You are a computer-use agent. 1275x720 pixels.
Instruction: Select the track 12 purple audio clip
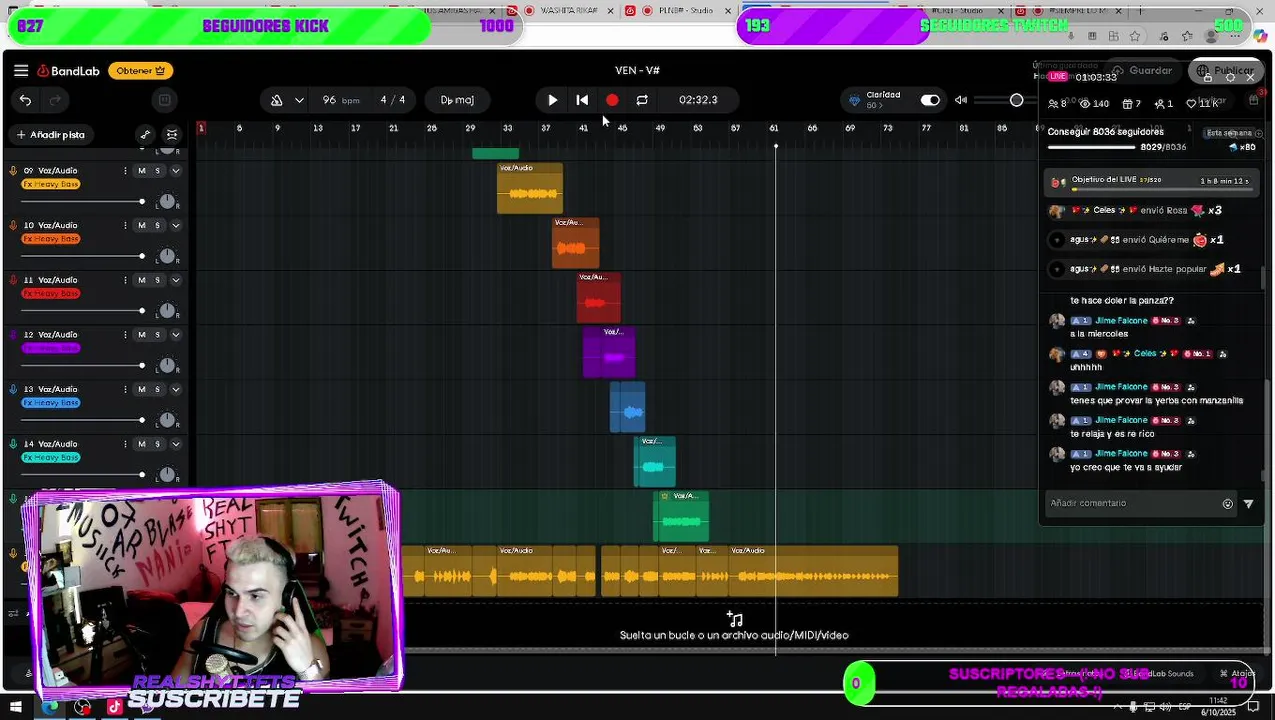point(609,353)
